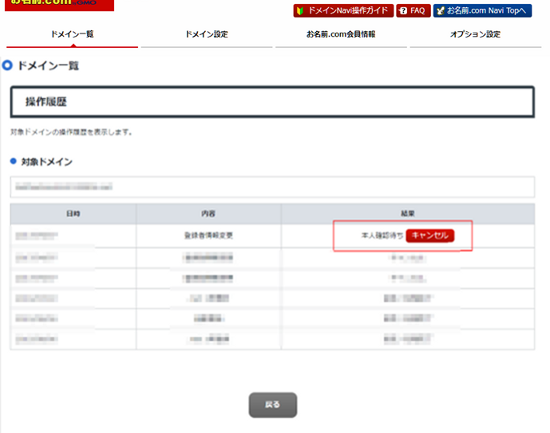Click the 結果 column header
The image size is (550, 433).
pyautogui.click(x=408, y=214)
